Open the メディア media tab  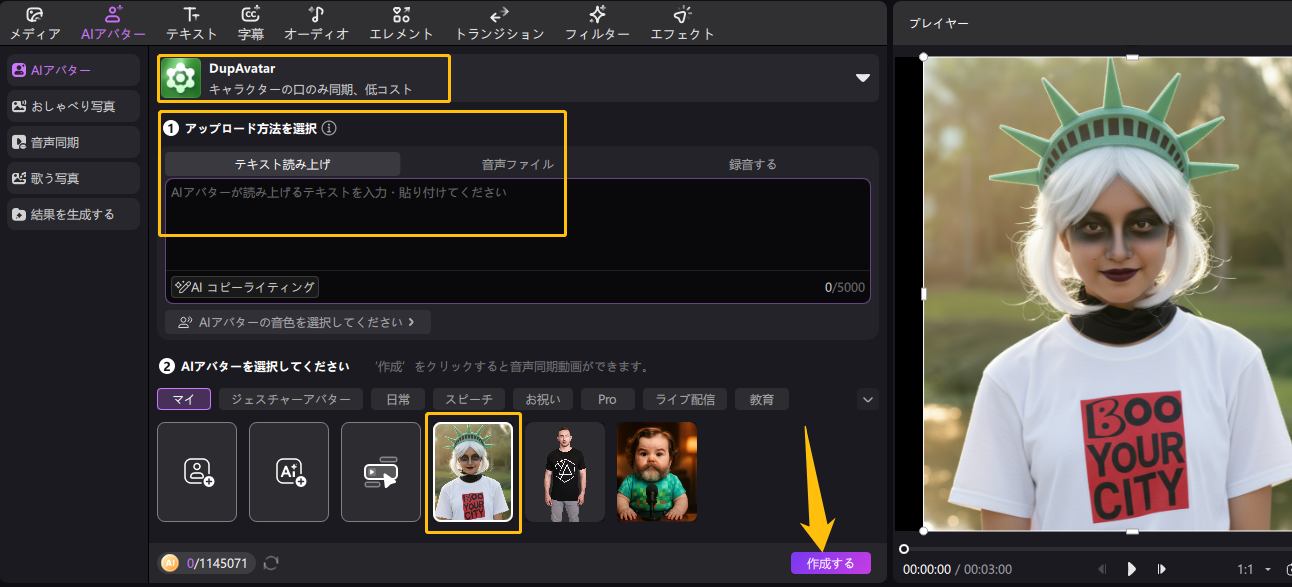[x=35, y=23]
